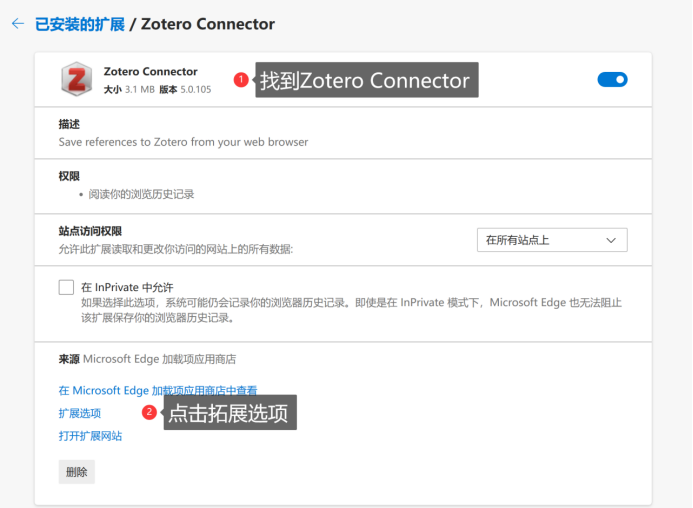This screenshot has width=693, height=508.
Task: Click description 'Save references to Zotero from your web browser'
Action: point(183,142)
